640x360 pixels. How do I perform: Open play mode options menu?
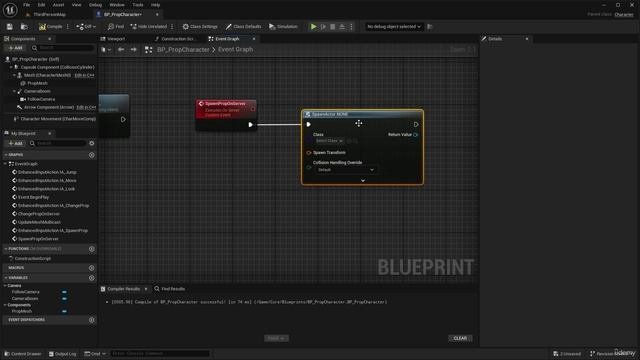[x=351, y=27]
